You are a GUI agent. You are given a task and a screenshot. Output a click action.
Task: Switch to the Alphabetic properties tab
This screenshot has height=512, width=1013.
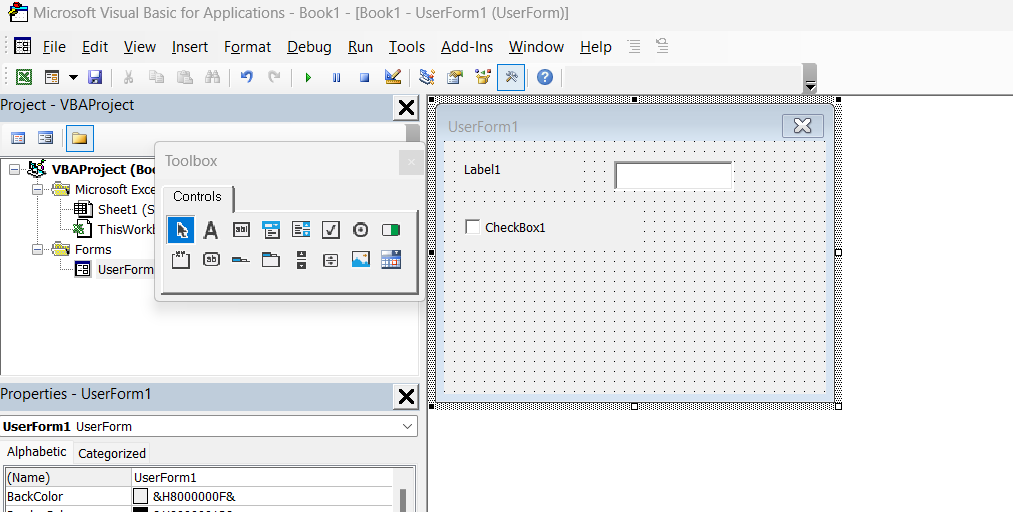pos(37,452)
